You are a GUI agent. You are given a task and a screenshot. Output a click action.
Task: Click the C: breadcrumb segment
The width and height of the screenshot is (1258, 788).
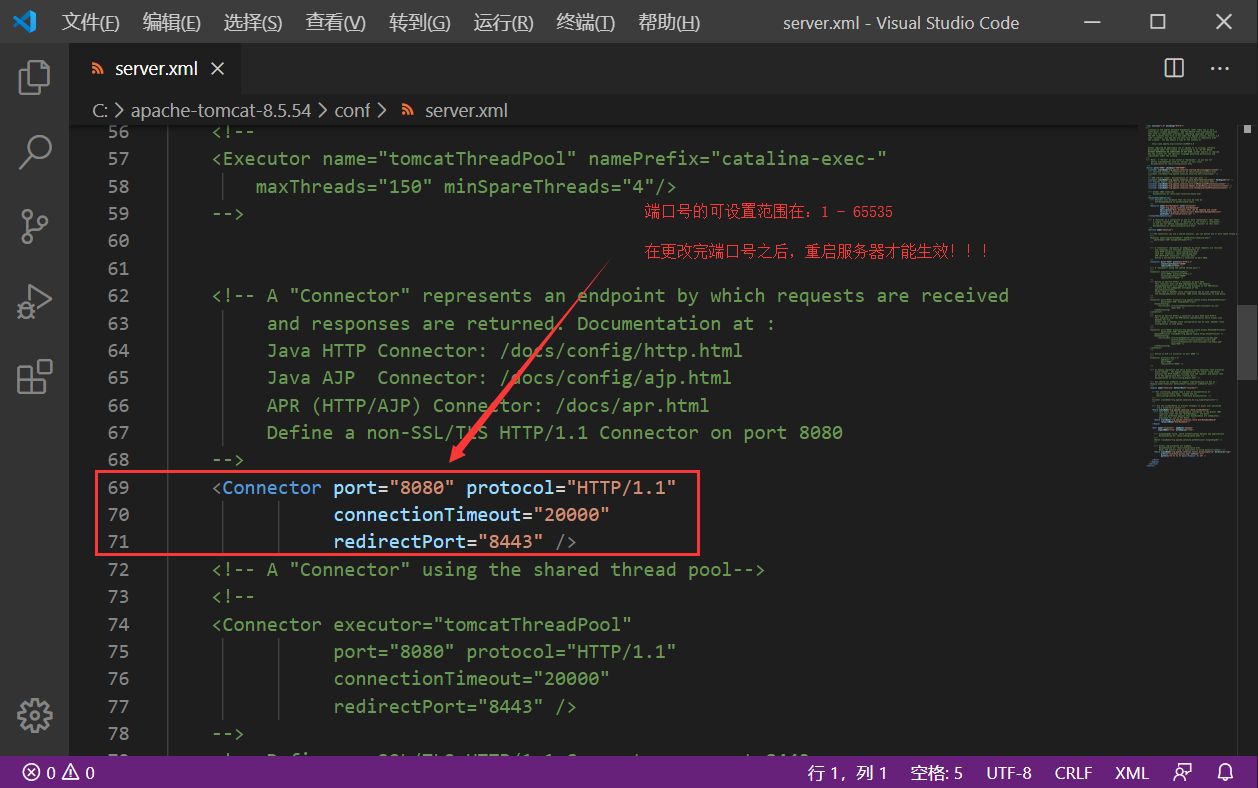coord(100,110)
